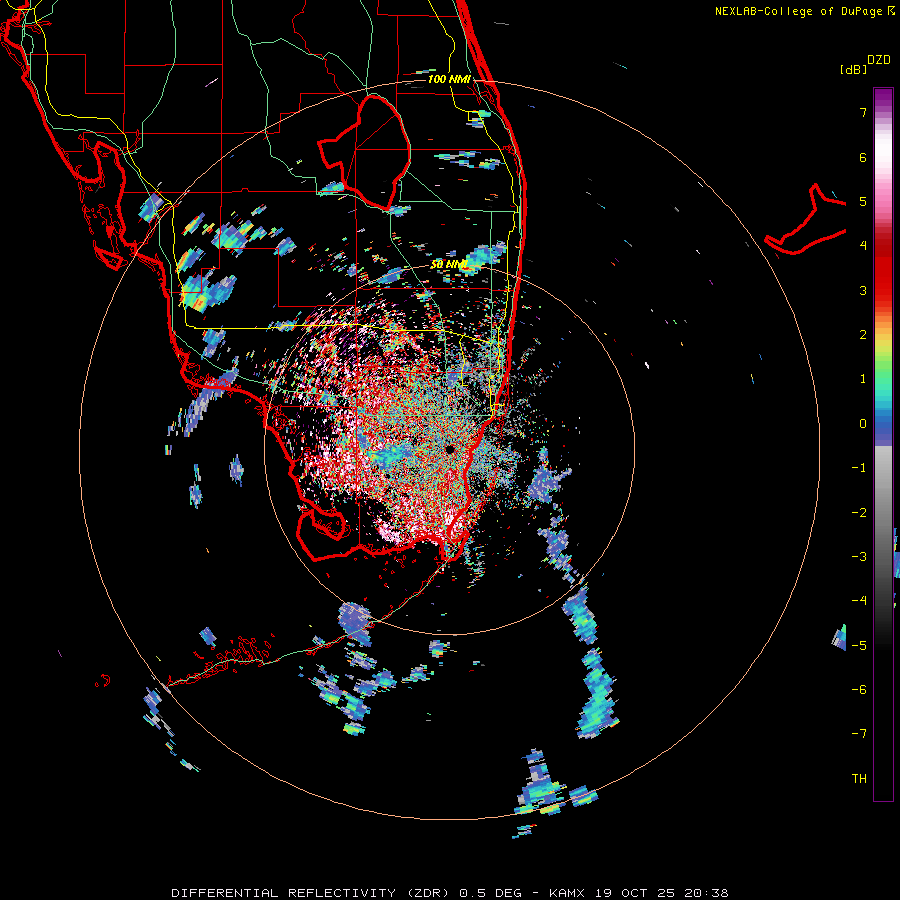Click the 0.5 DEG elevation text
Viewport: 900px width, 900px height.
point(491,893)
